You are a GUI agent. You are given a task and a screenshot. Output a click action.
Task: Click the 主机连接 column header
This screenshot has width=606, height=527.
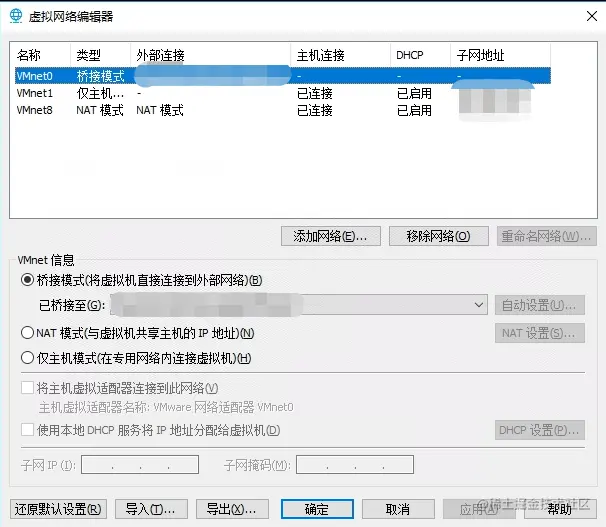340,55
